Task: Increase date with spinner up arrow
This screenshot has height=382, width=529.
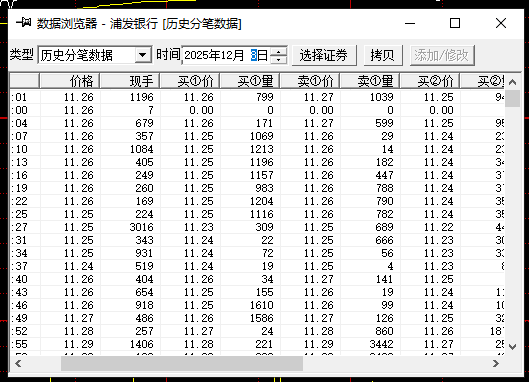Action: tap(279, 51)
